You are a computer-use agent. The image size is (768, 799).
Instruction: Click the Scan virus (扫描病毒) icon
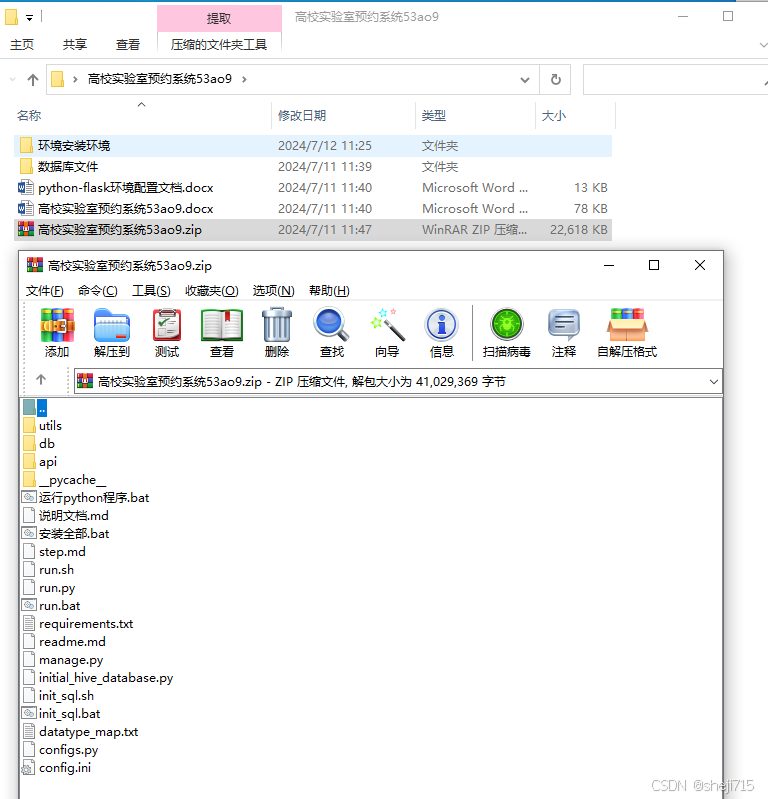pos(507,325)
